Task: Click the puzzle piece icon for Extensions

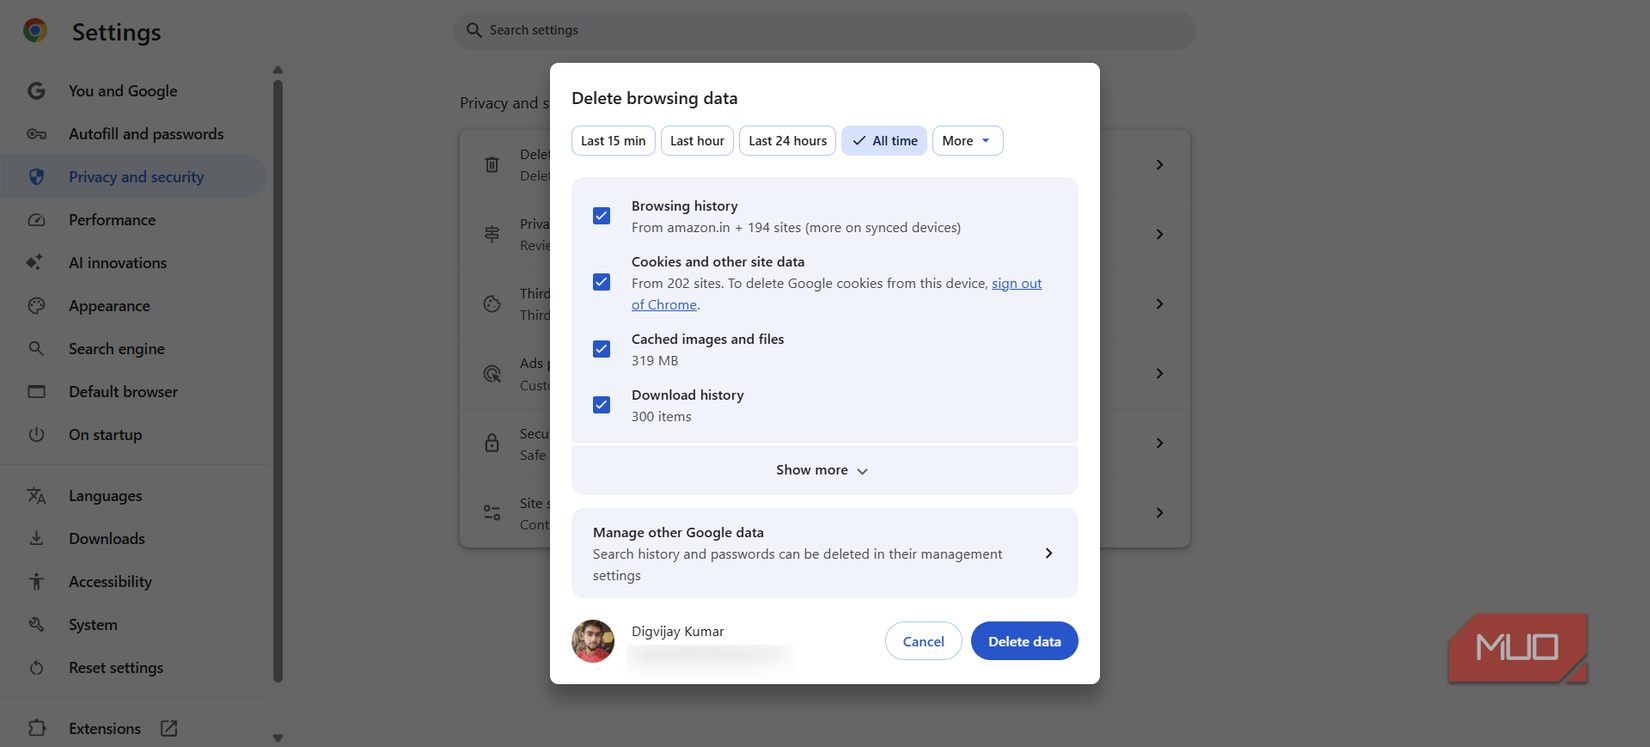Action: [x=36, y=729]
